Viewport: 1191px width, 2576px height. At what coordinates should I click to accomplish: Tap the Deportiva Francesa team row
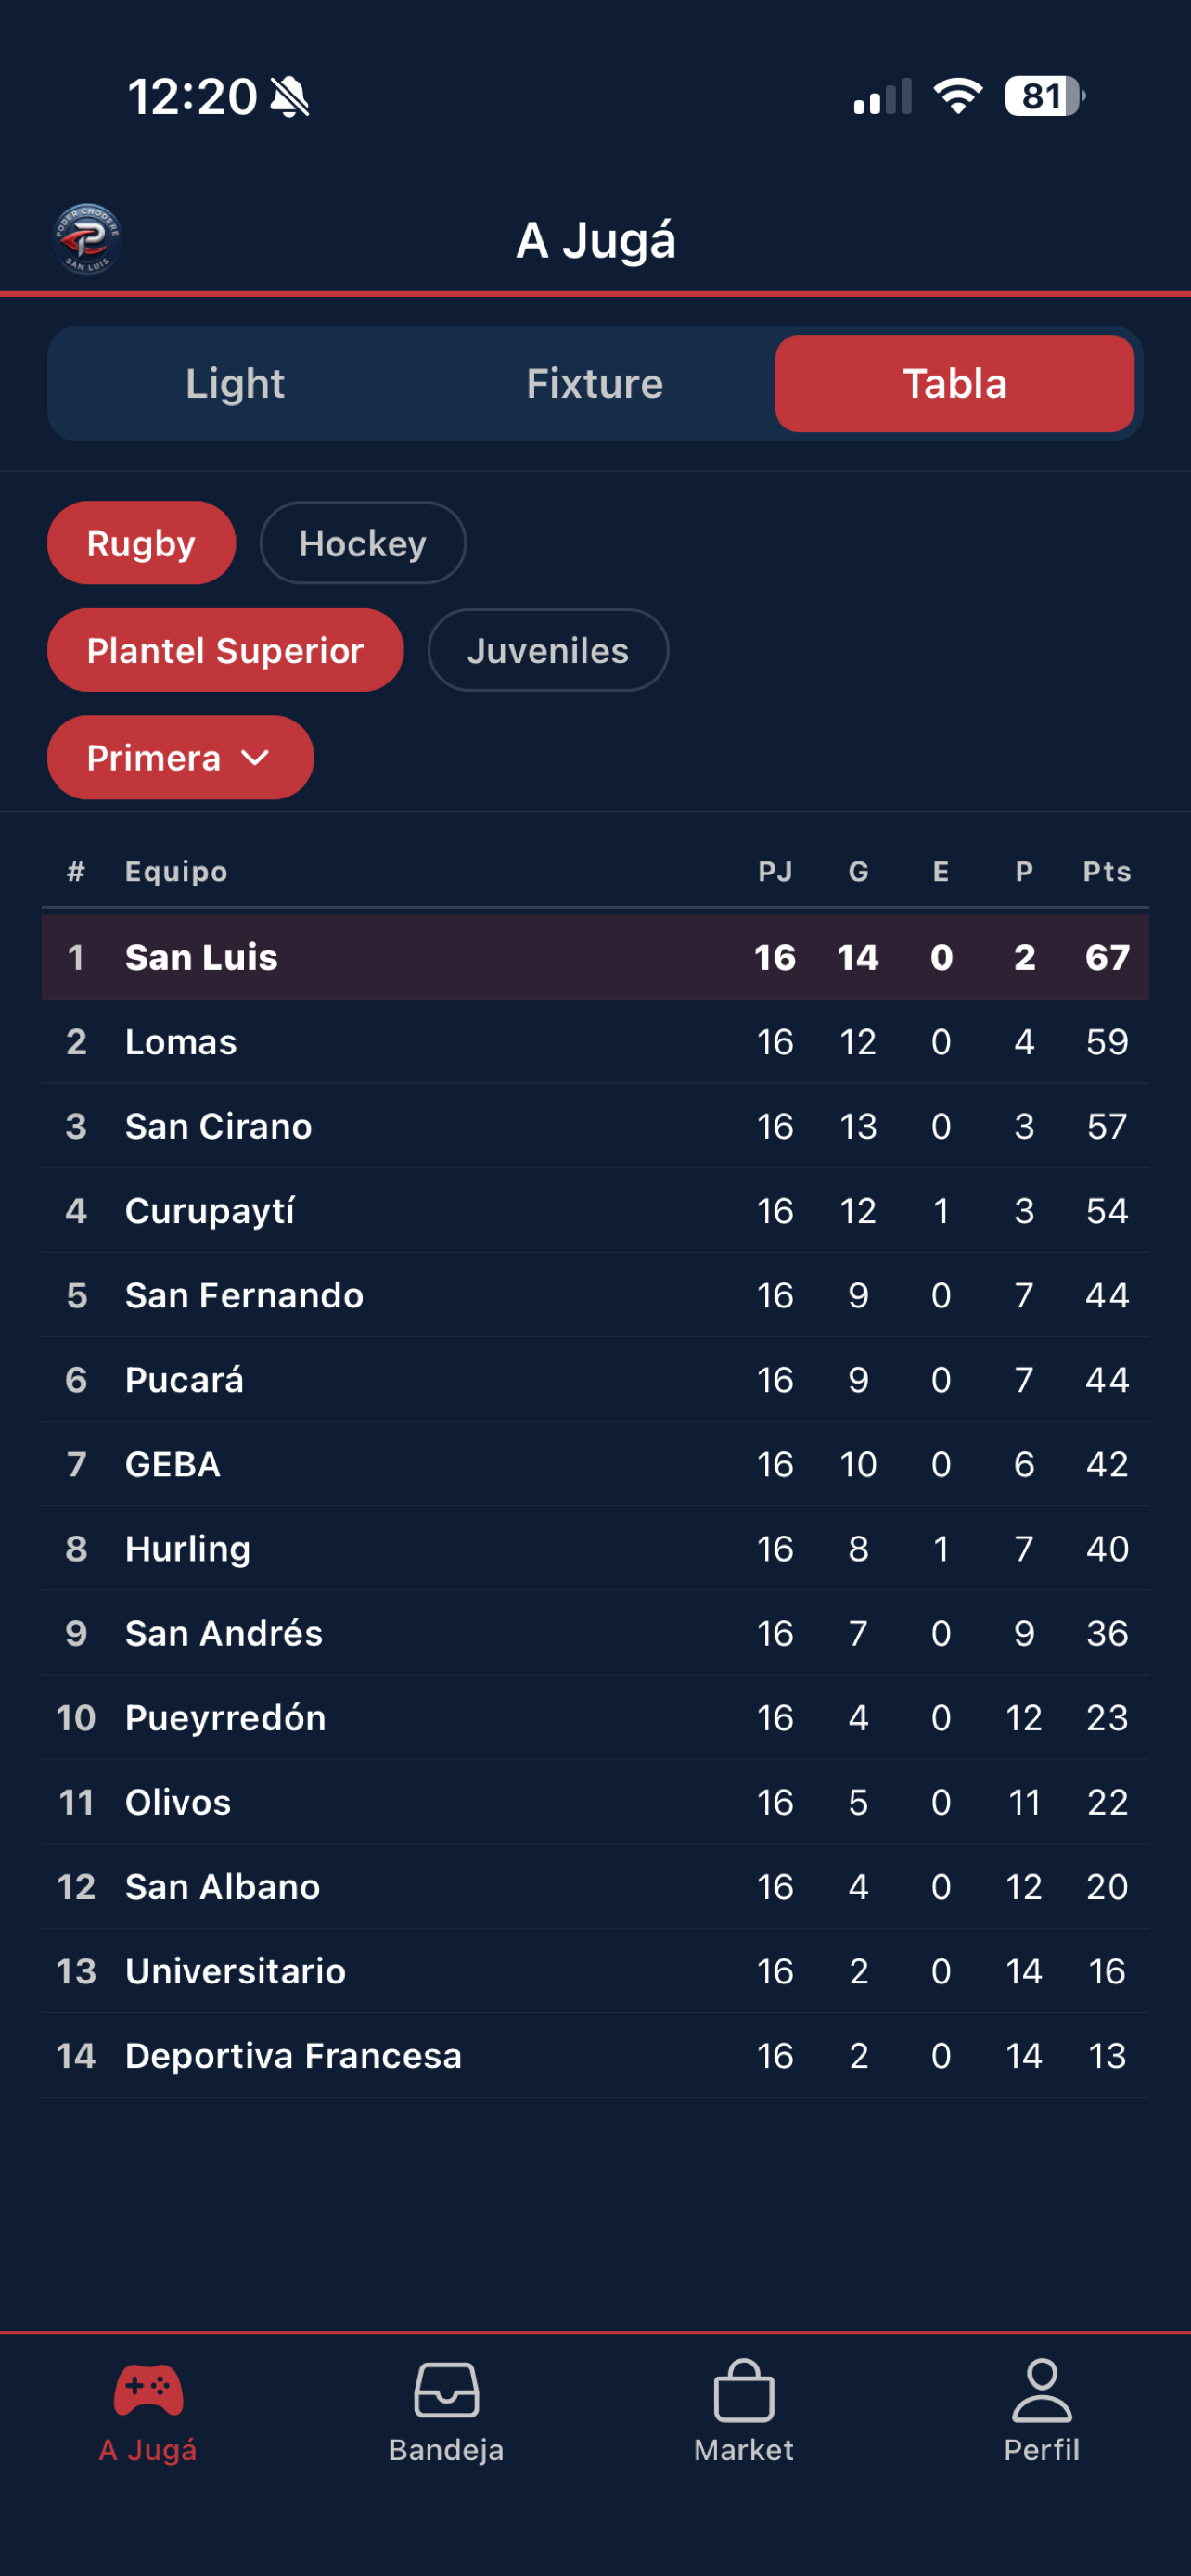(x=595, y=2055)
